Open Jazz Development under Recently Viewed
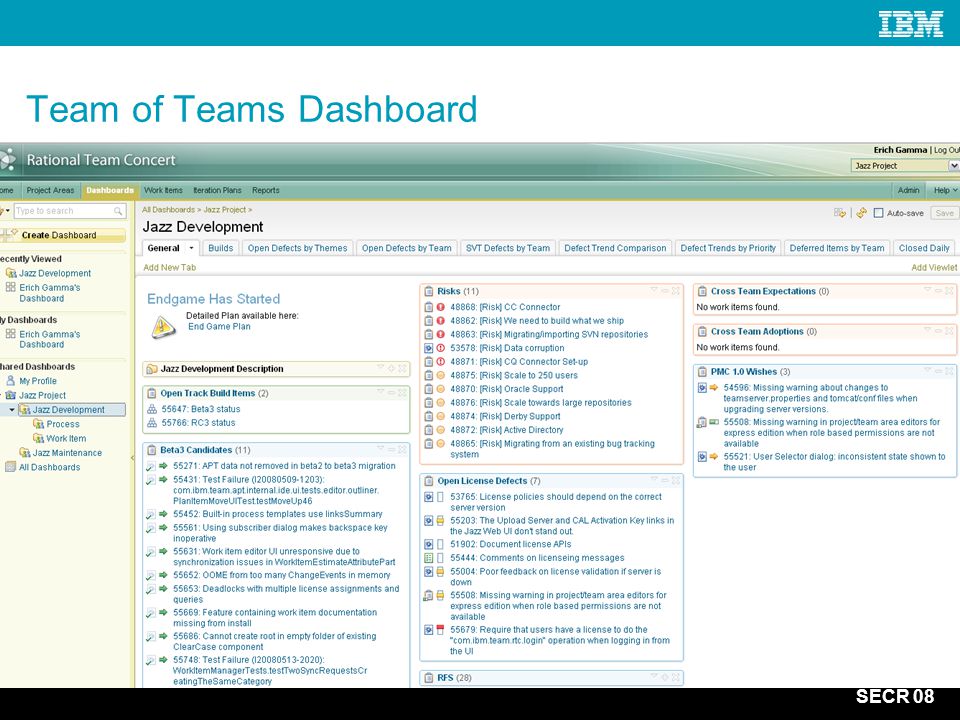 point(55,273)
